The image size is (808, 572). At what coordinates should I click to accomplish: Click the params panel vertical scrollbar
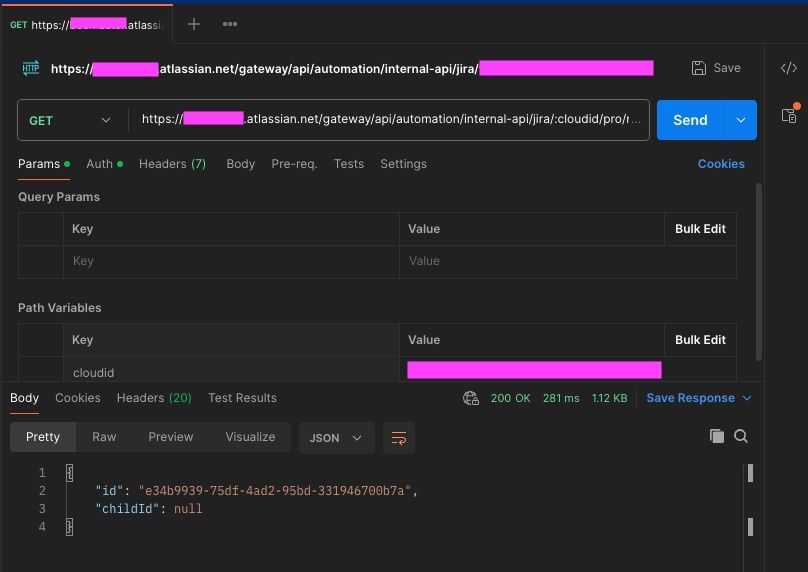point(759,272)
